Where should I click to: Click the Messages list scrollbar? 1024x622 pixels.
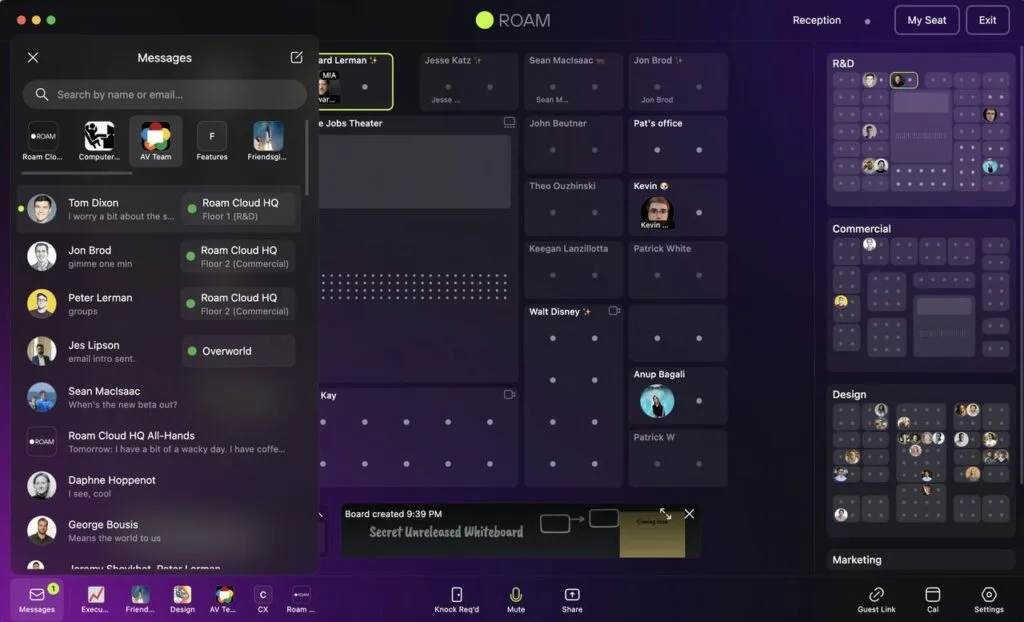tap(306, 157)
